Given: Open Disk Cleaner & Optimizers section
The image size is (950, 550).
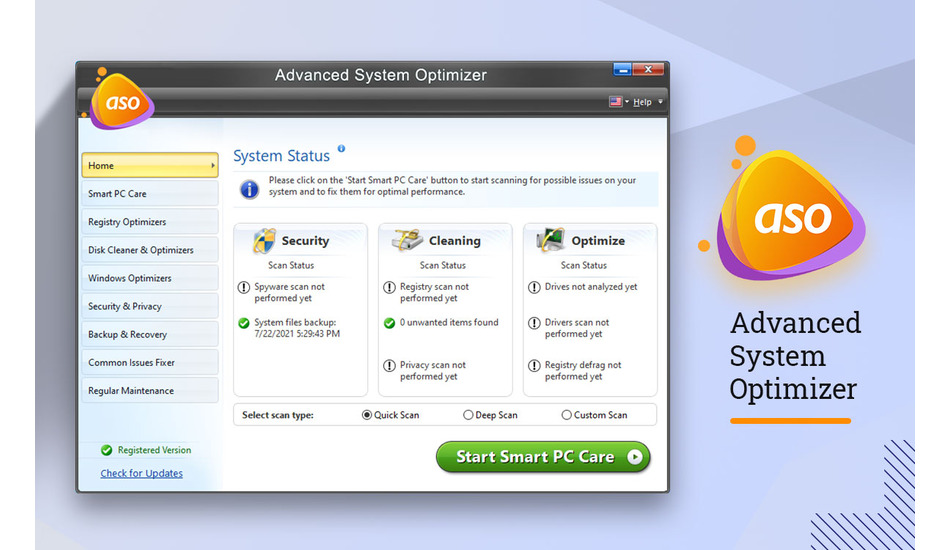Looking at the screenshot, I should click(150, 250).
